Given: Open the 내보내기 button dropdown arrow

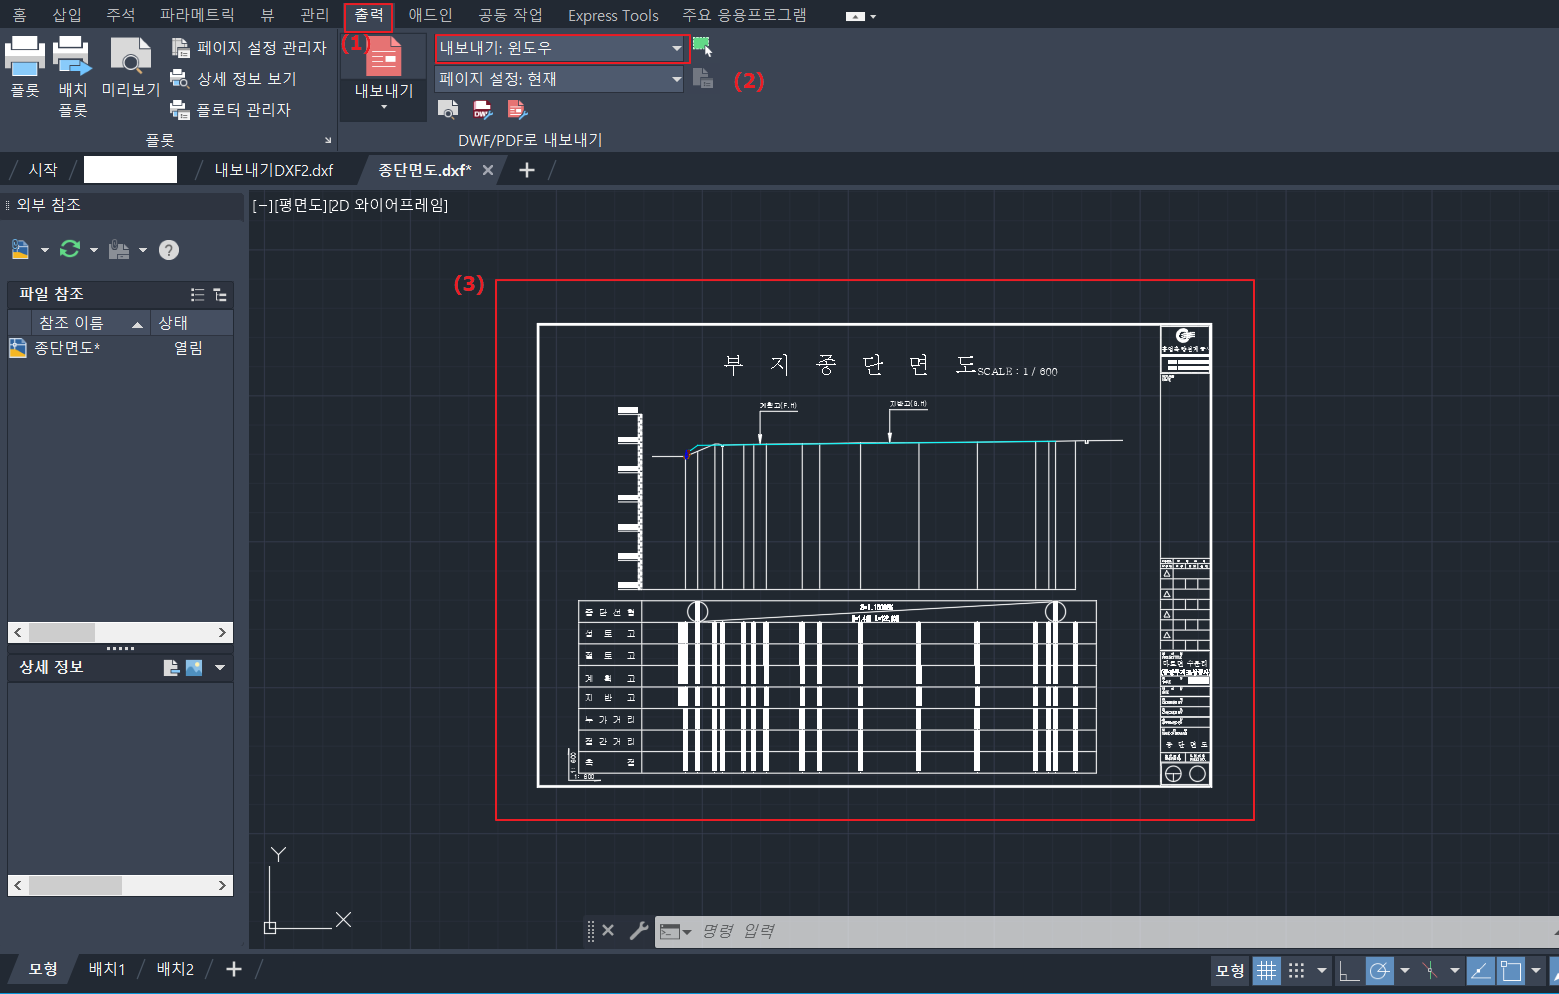Looking at the screenshot, I should click(x=384, y=107).
